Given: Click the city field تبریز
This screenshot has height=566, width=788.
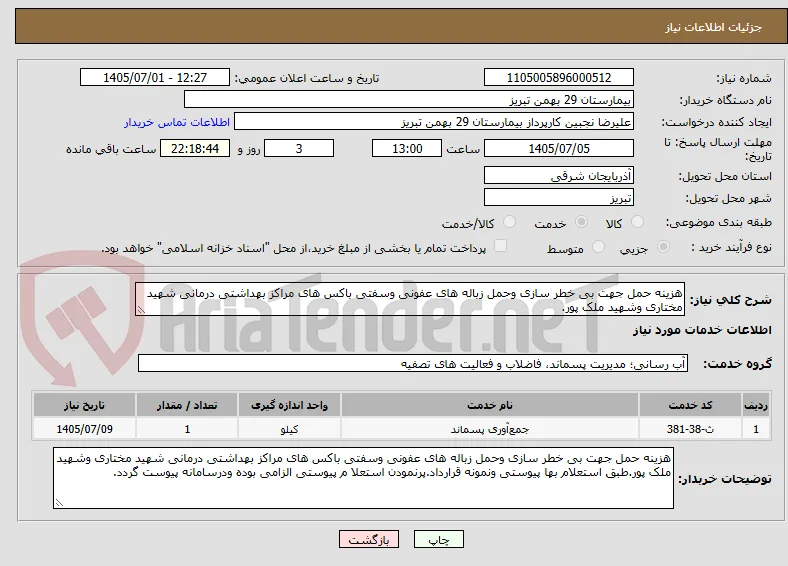Looking at the screenshot, I should (x=558, y=197).
